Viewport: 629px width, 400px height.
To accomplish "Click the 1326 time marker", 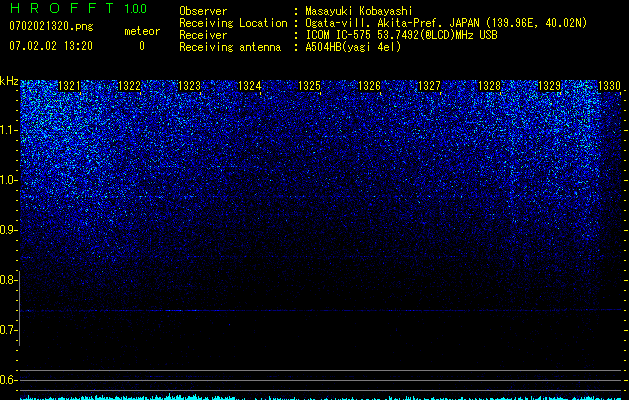I will tap(369, 86).
